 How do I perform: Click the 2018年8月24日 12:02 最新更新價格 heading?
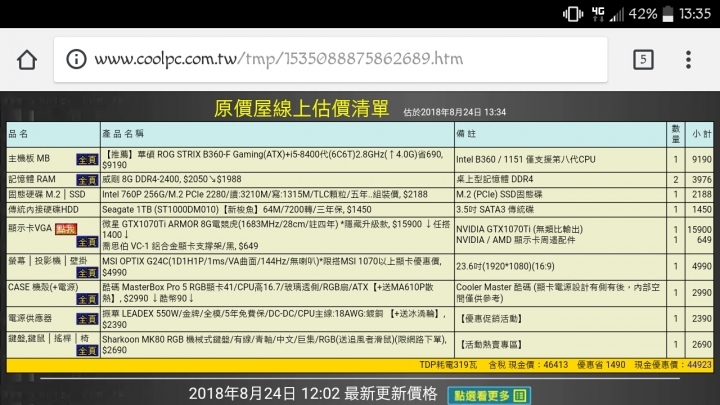(313, 394)
